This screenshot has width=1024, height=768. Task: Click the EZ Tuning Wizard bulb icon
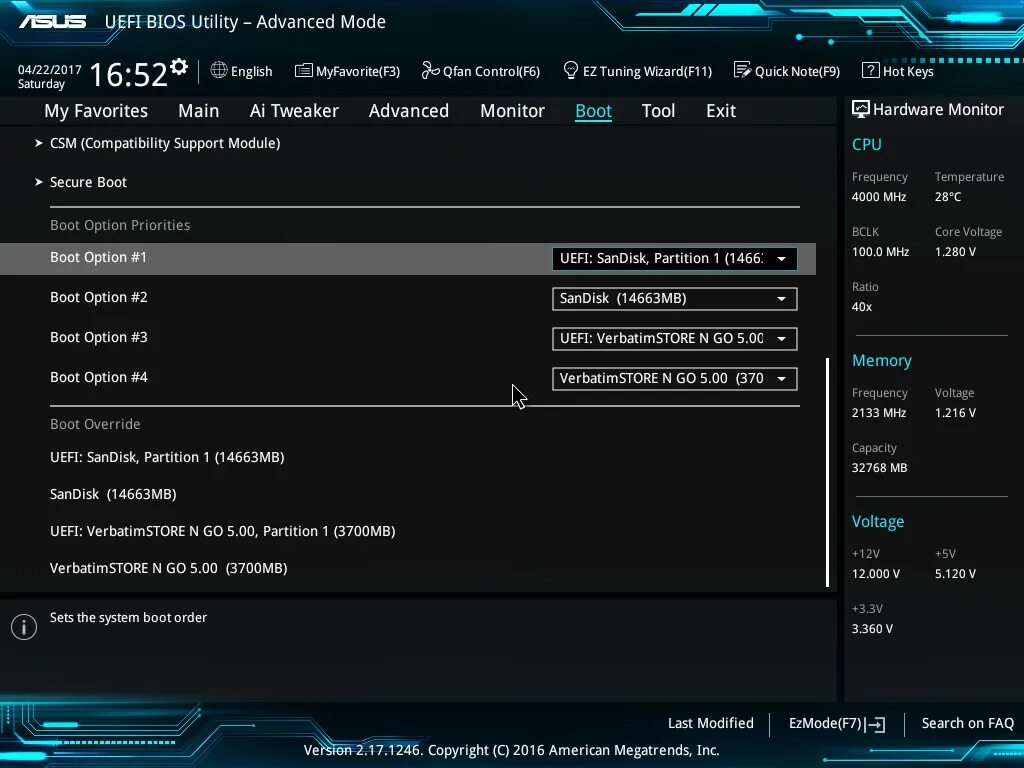[570, 70]
